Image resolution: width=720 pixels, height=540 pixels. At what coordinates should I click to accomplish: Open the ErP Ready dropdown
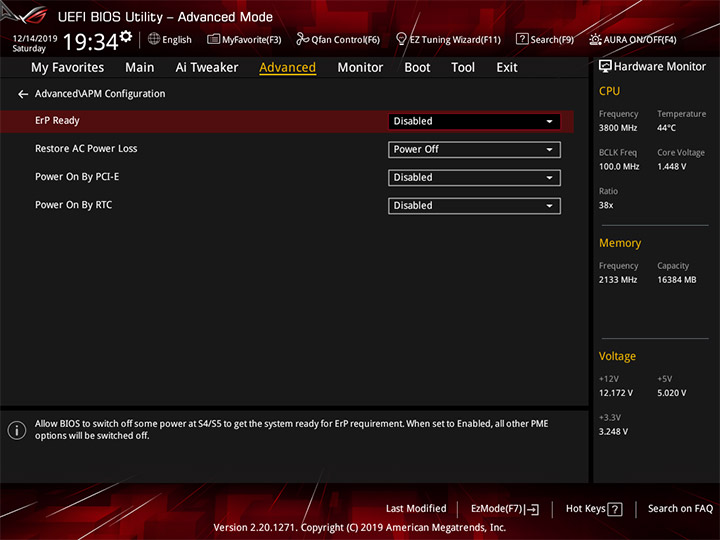click(x=474, y=122)
